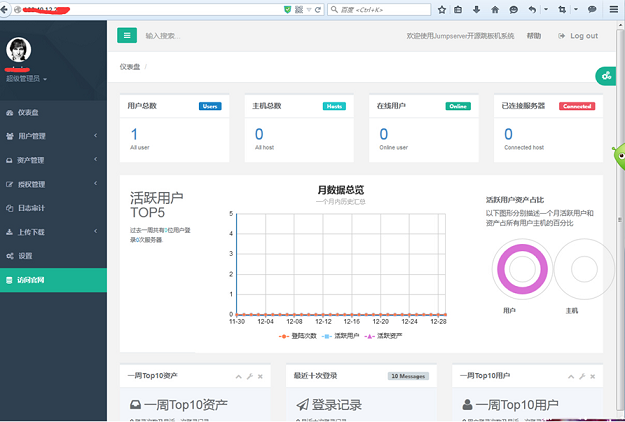This screenshot has height=422, width=625.
Task: Click the gears icon beside 设置
Action: (10, 256)
